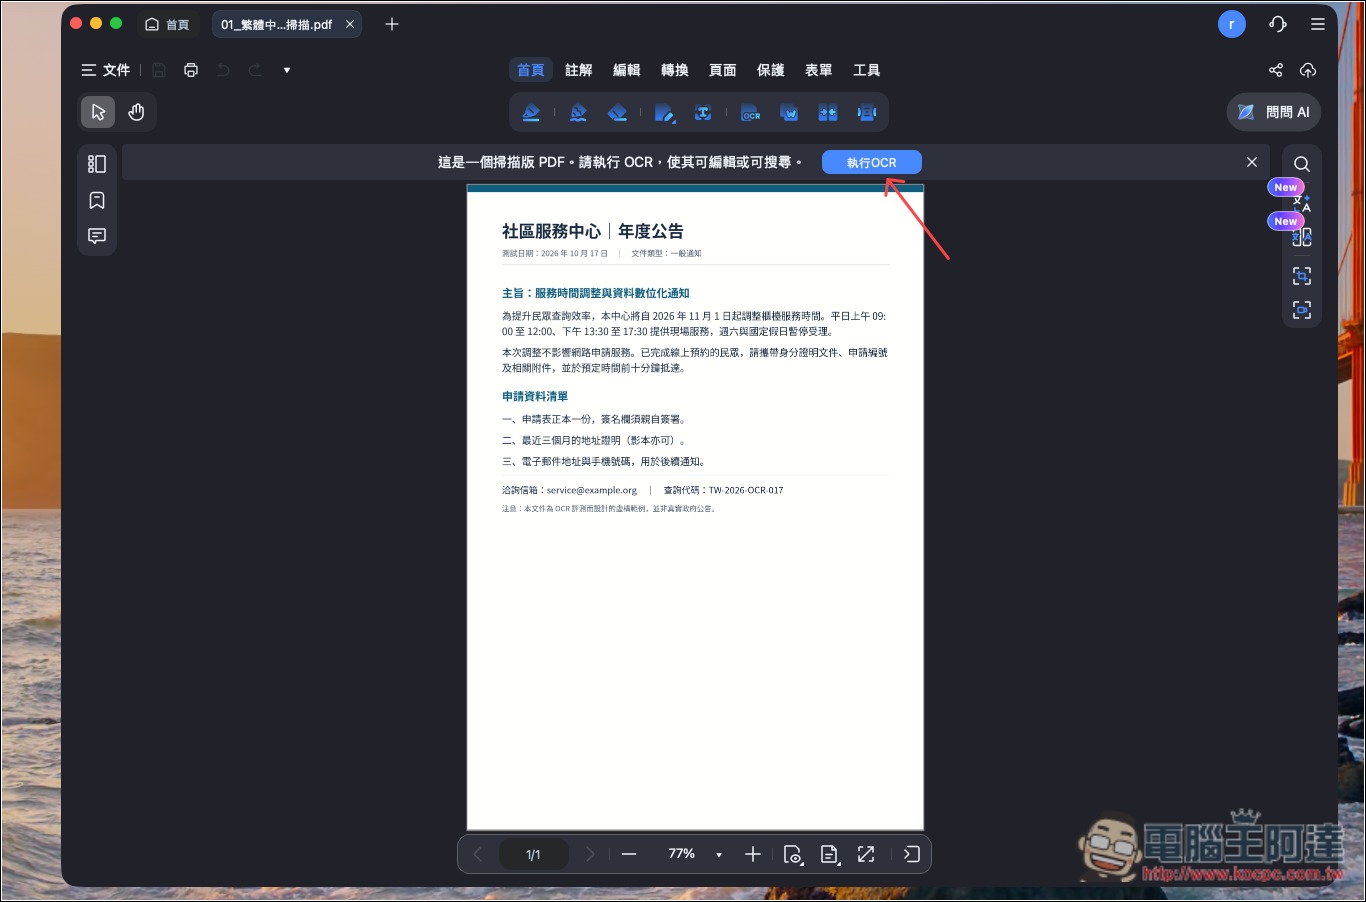Open the 文件 menu

point(106,70)
